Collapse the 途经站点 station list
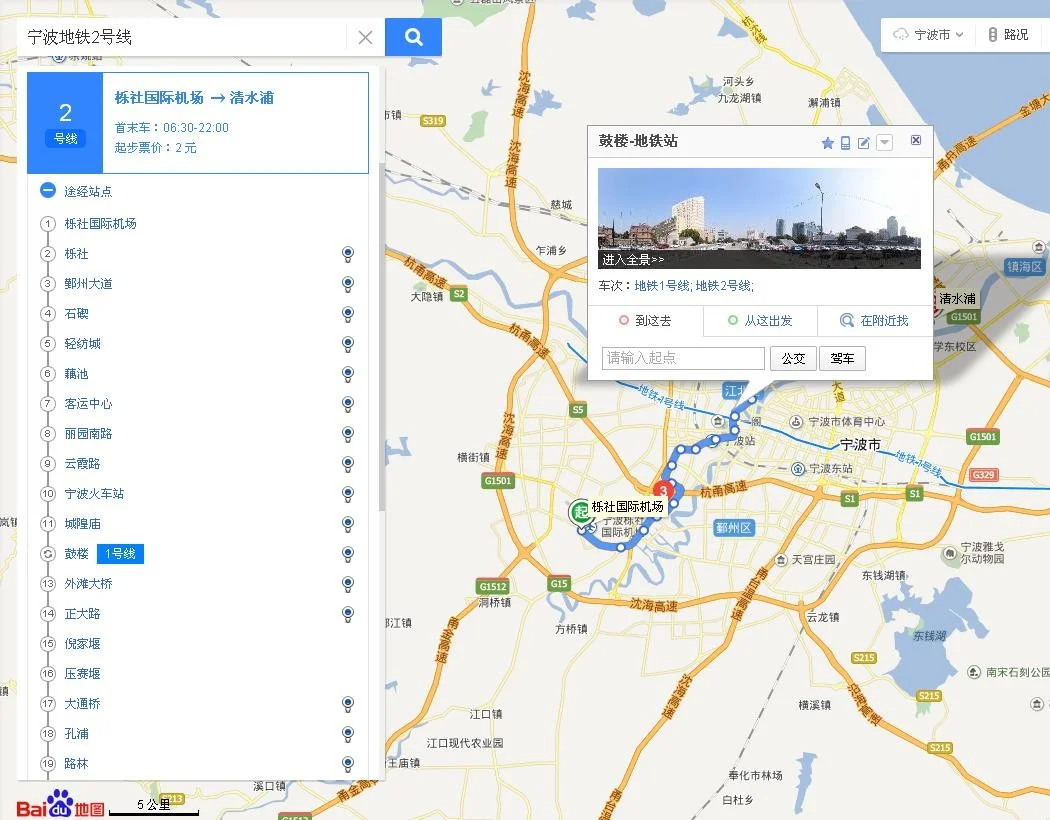1050x820 pixels. click(48, 191)
